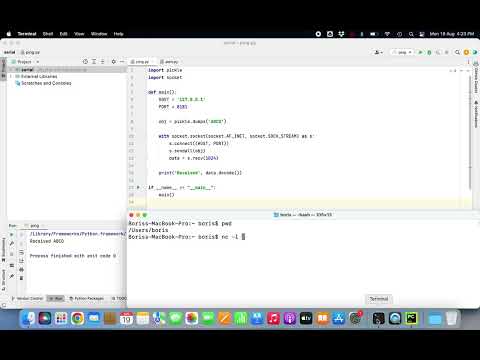Click the 'Received ABCD' output line
Screen dimensions: 480x360
click(x=47, y=241)
